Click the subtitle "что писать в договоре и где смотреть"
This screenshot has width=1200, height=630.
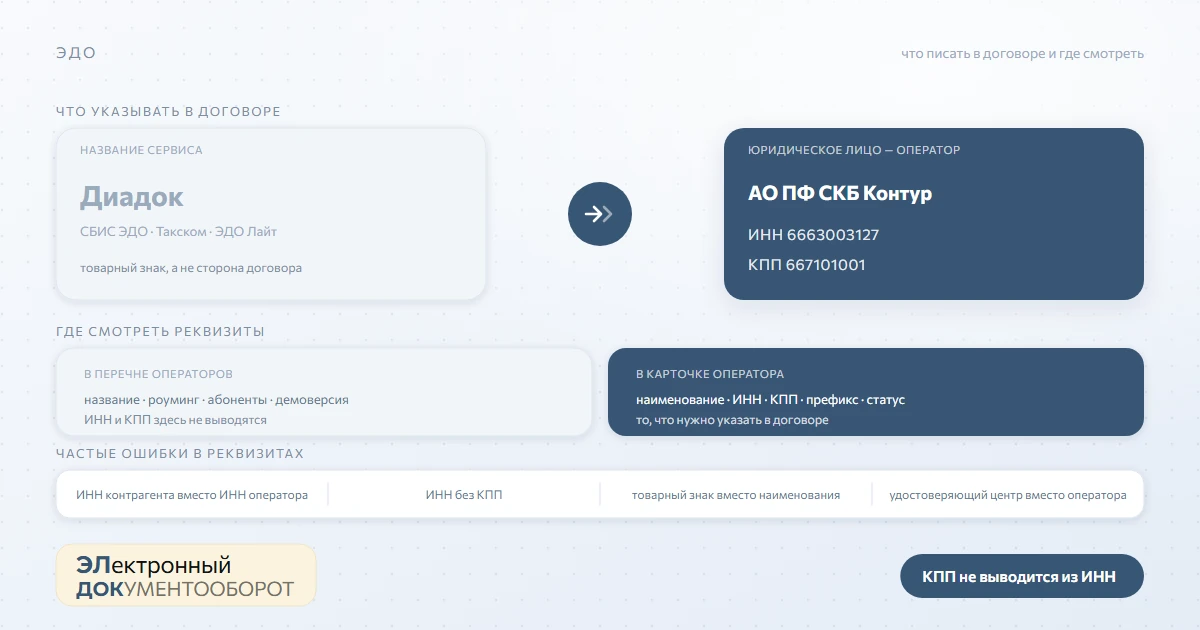point(1022,53)
